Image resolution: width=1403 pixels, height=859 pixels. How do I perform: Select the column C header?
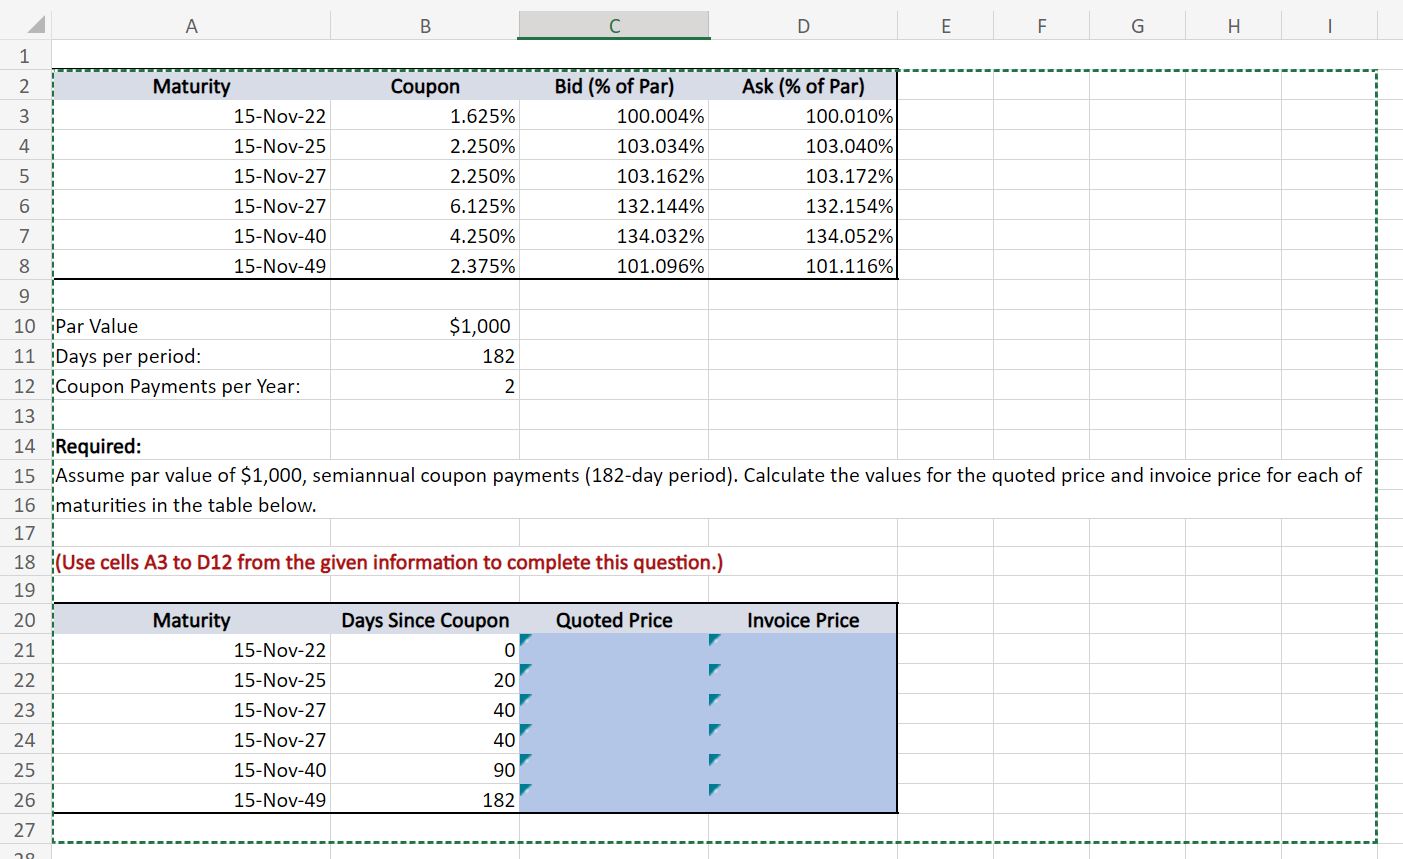tap(613, 25)
